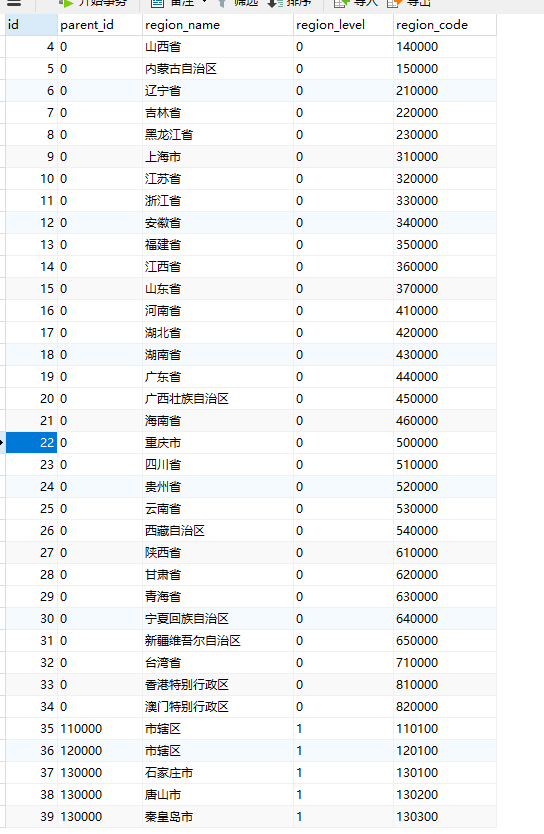This screenshot has width=544, height=834.
Task: Click the region_name column header
Action: click(217, 25)
